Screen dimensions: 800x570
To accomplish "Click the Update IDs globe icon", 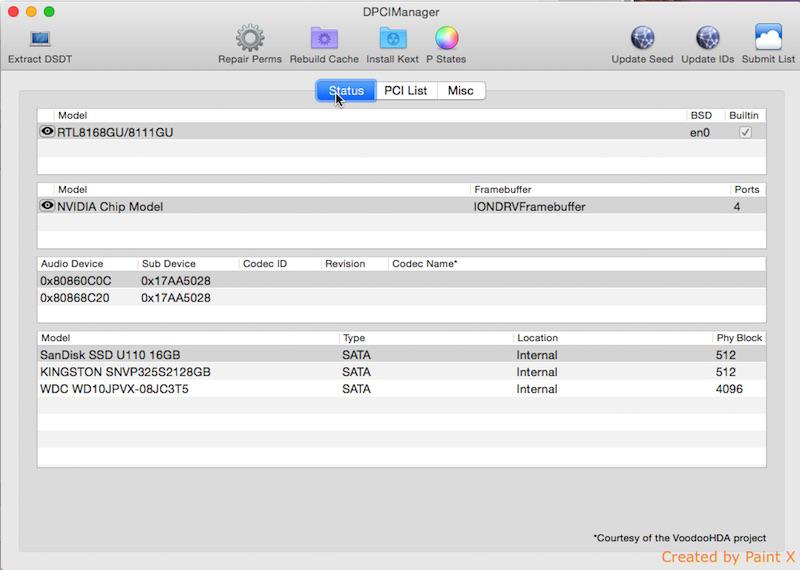I will [707, 40].
